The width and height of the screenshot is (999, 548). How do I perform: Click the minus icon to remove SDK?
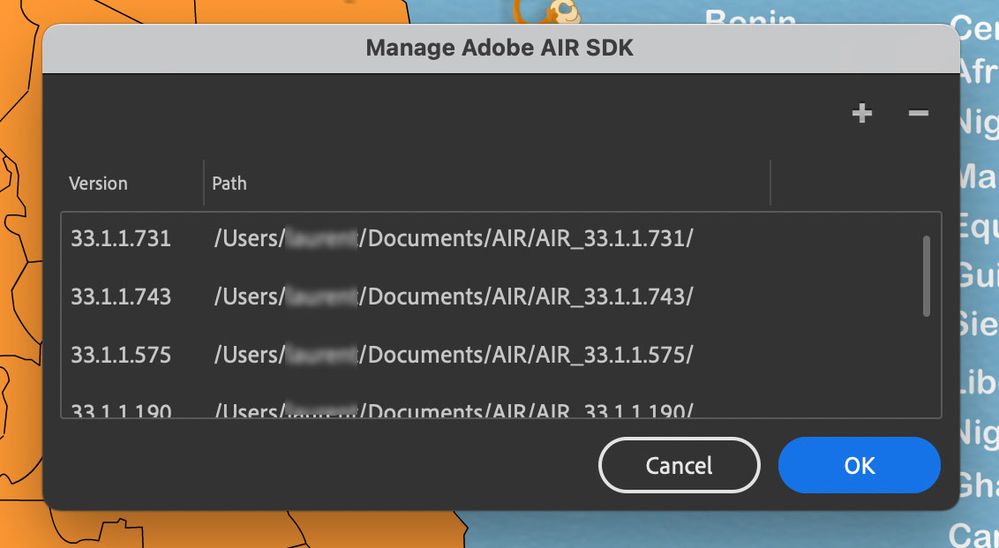918,113
